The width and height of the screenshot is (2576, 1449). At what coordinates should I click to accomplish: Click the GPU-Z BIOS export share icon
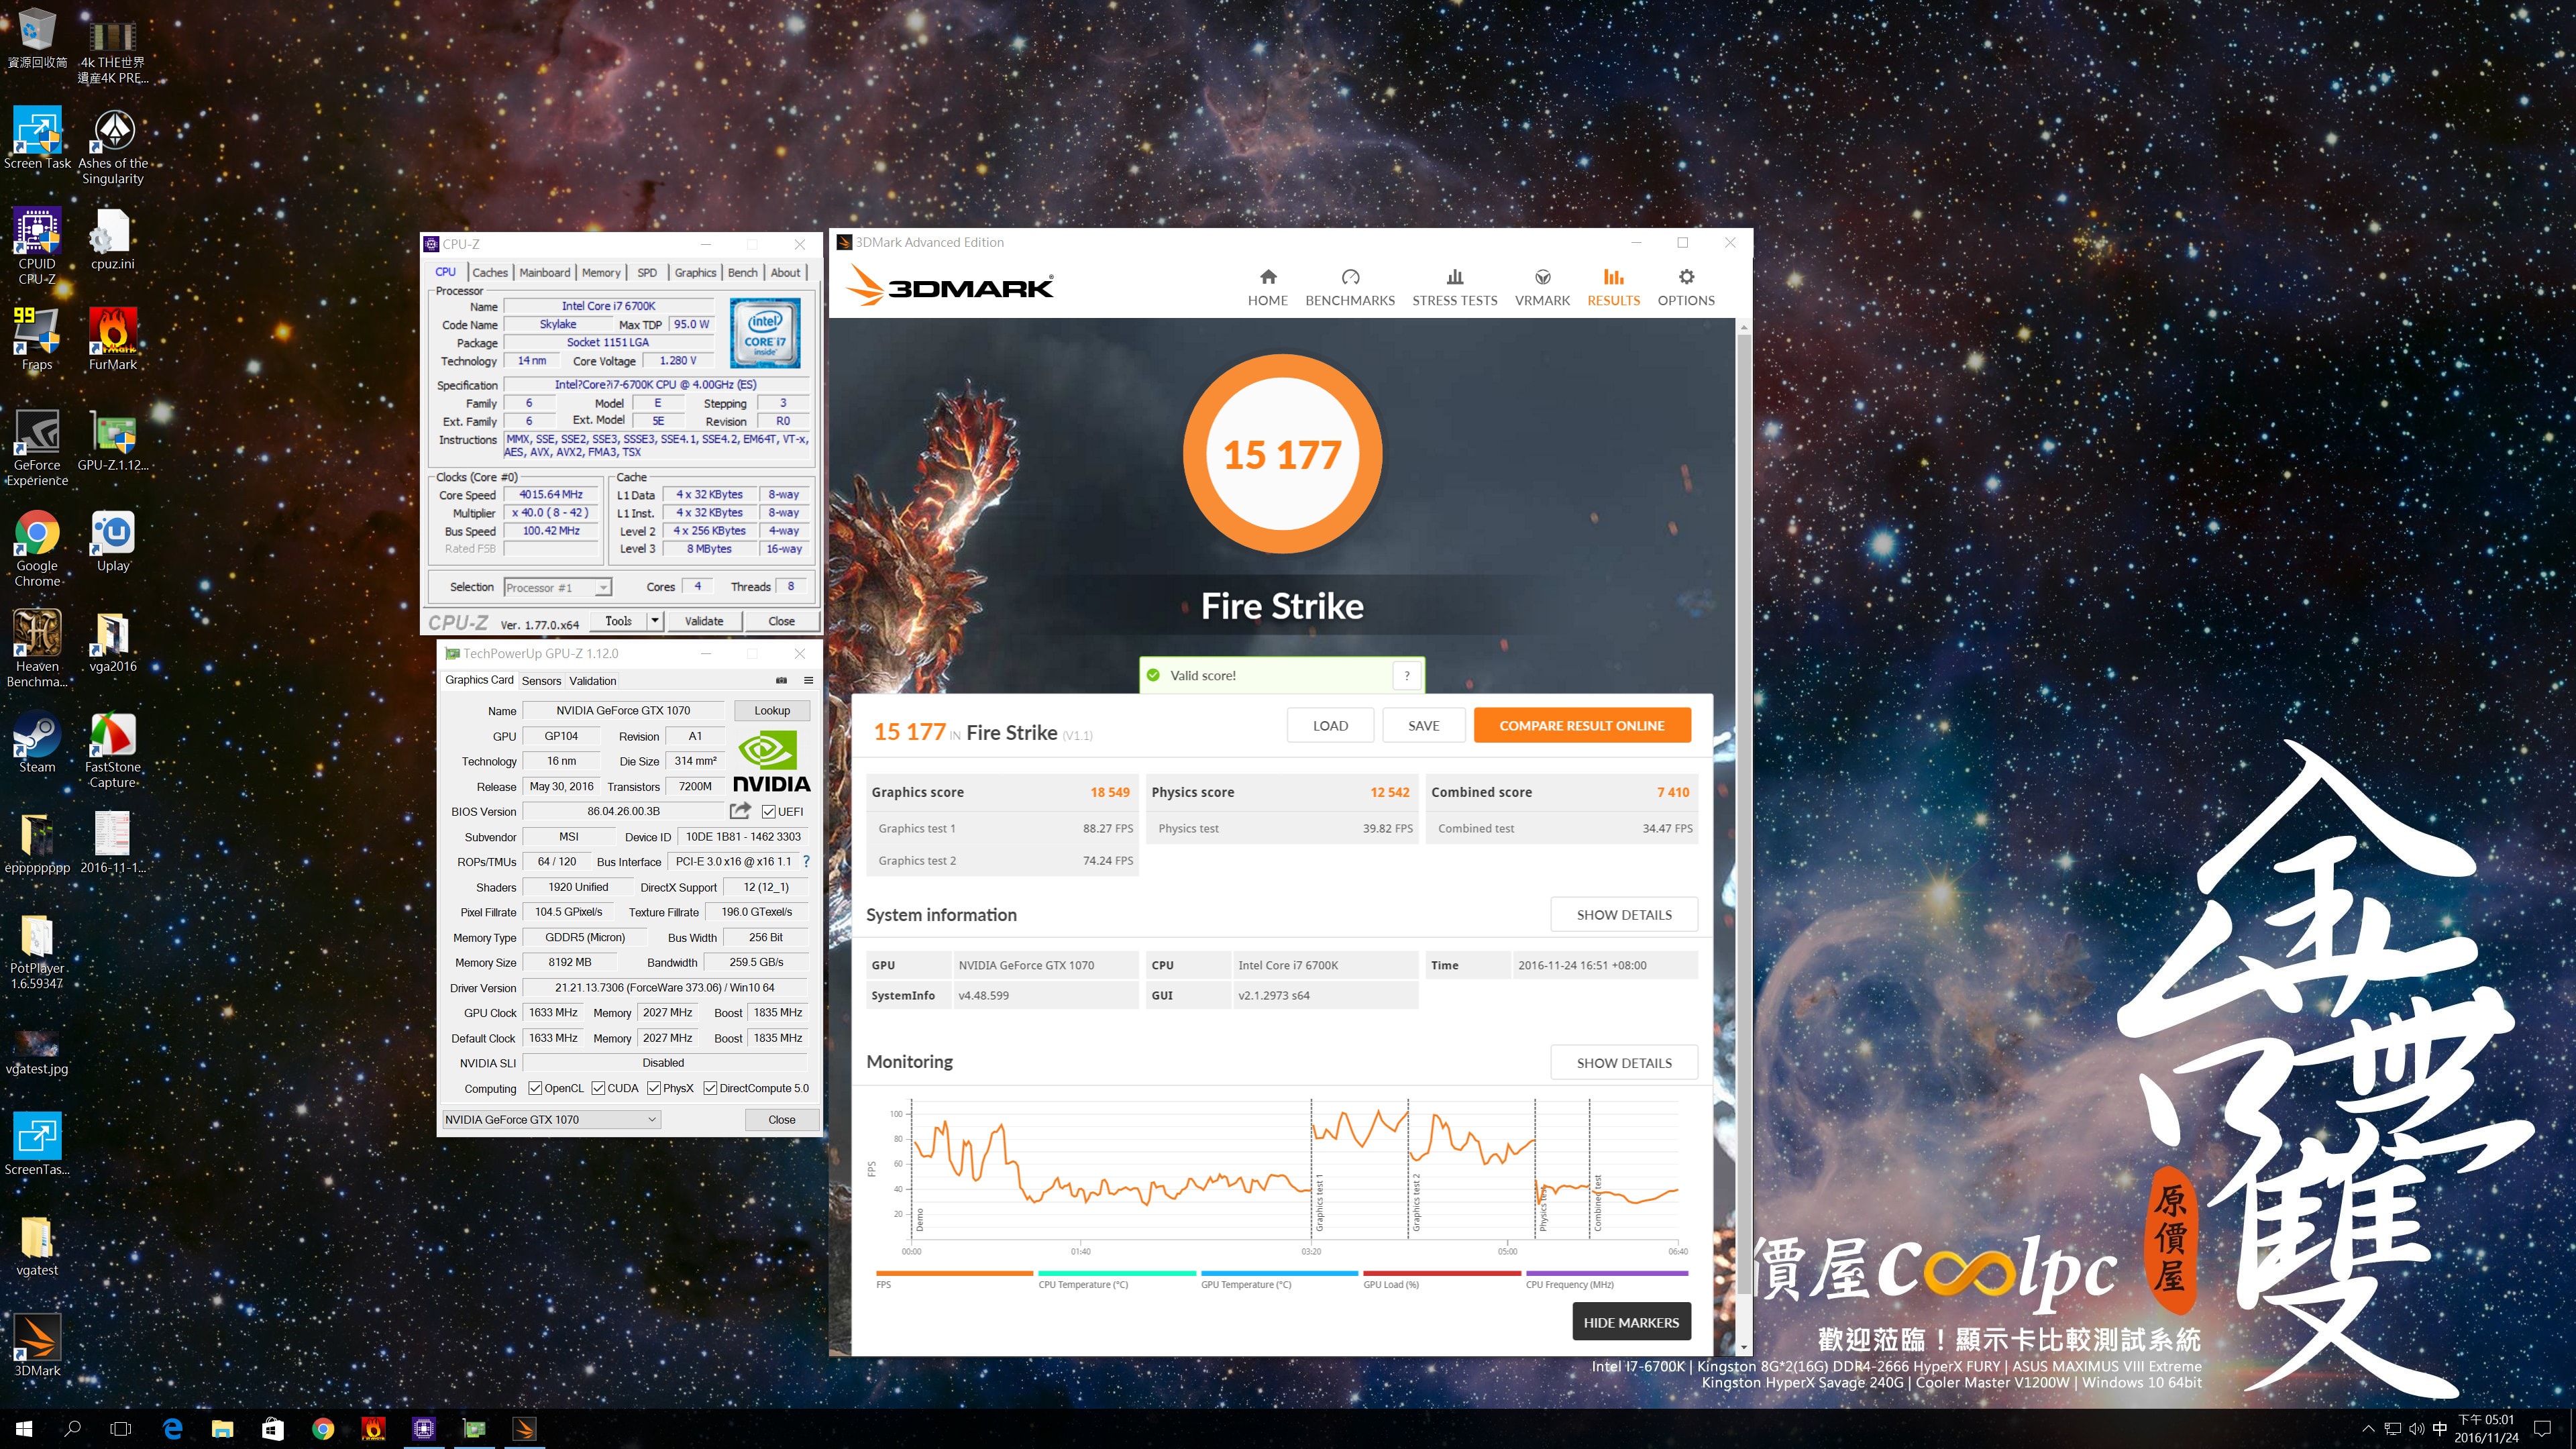pyautogui.click(x=740, y=811)
